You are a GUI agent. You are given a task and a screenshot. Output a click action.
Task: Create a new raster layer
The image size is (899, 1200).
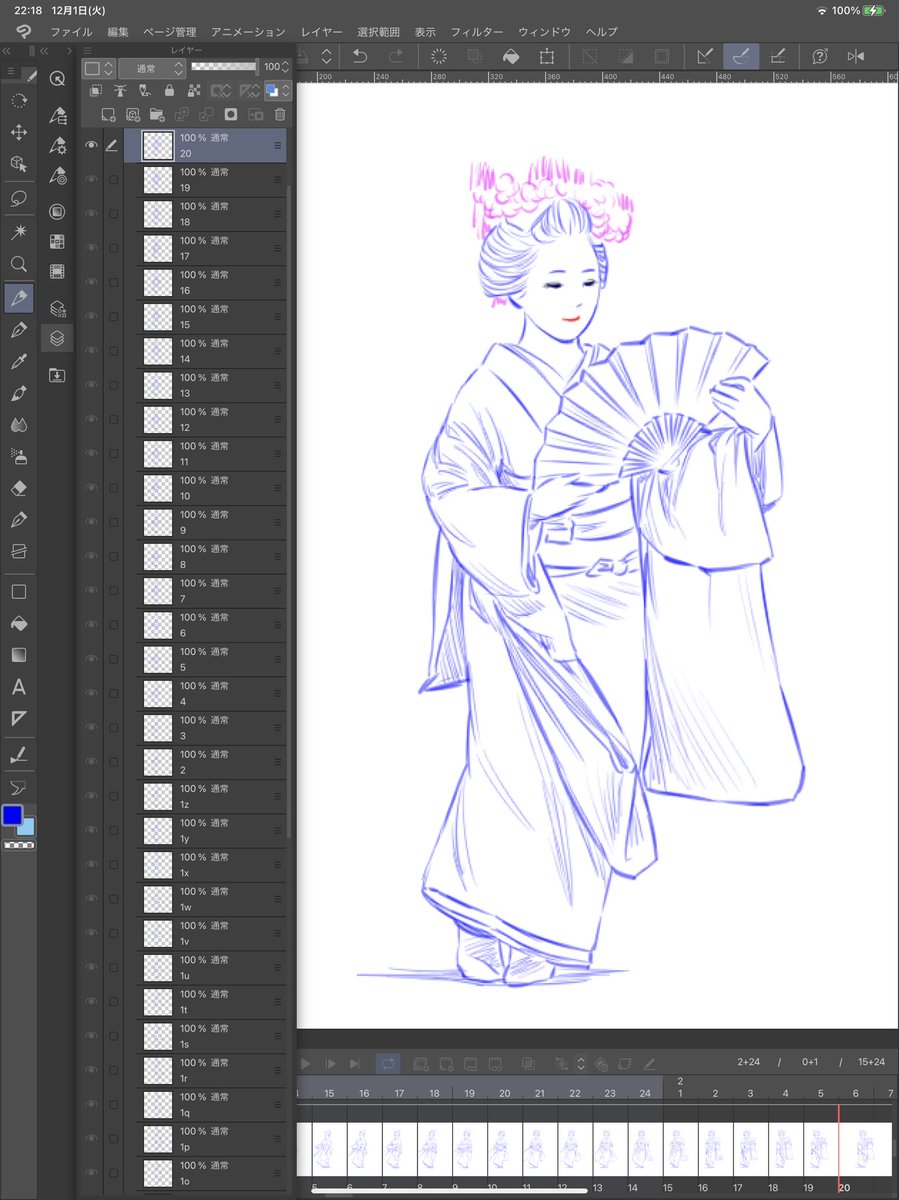[108, 114]
